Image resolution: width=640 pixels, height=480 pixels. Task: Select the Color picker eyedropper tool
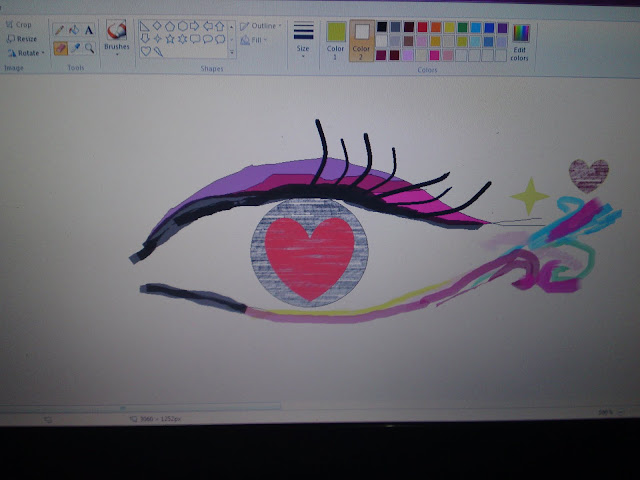[75, 48]
